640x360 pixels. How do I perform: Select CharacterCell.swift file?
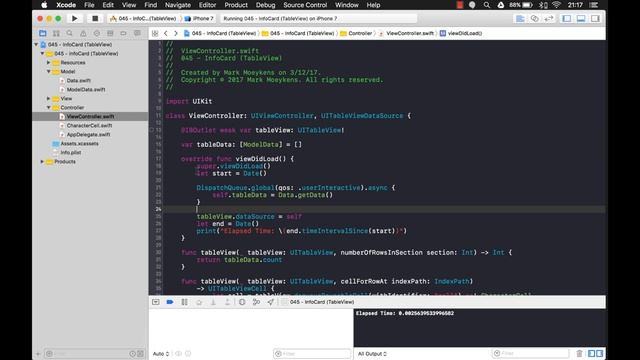click(x=89, y=125)
